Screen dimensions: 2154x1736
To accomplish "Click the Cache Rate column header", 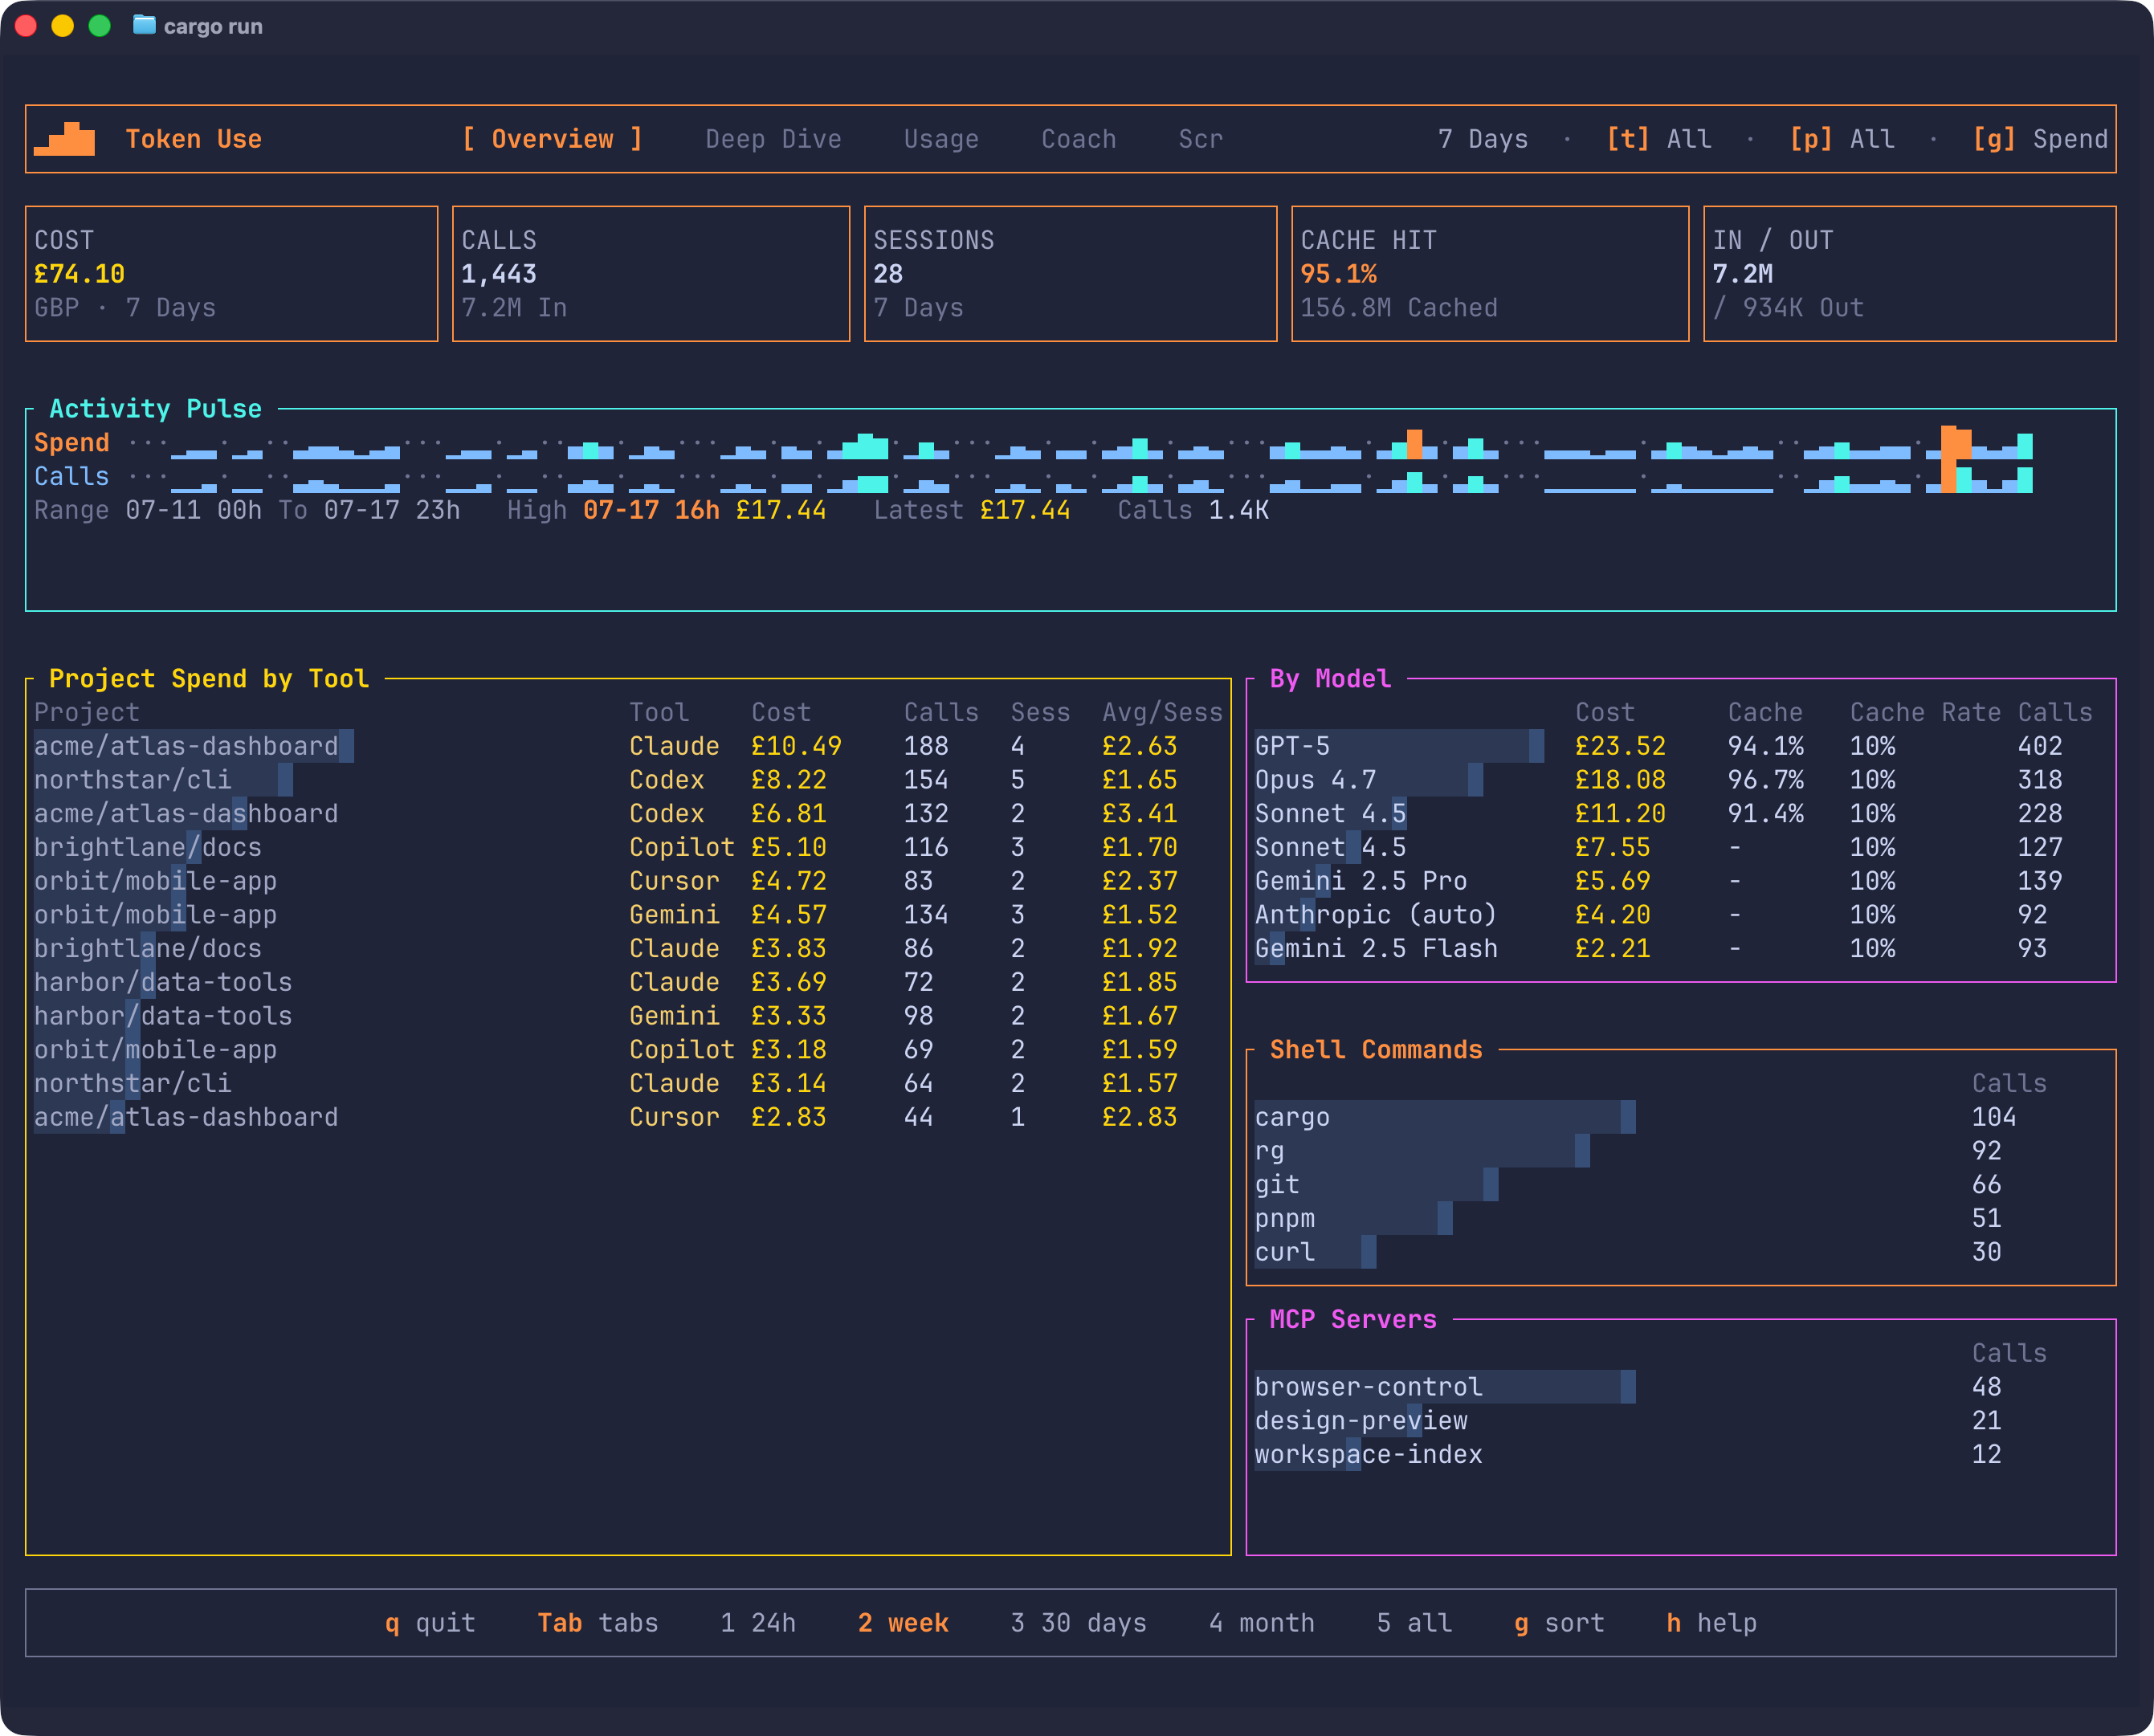I will [x=1925, y=712].
